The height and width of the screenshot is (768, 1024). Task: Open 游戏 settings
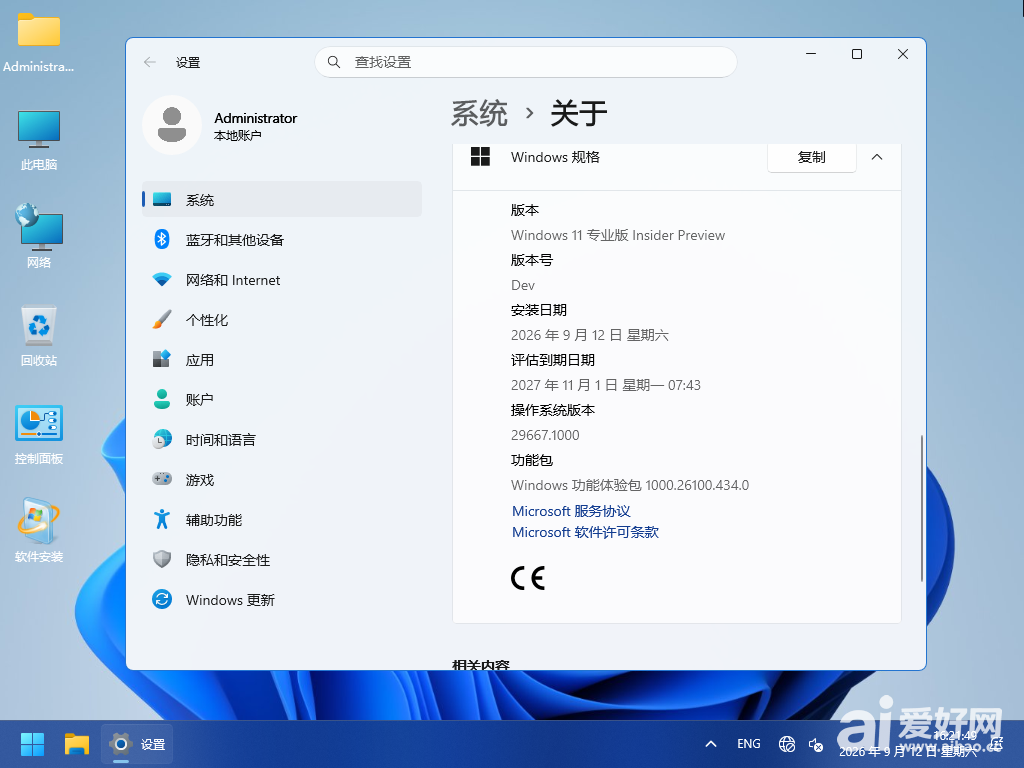point(281,479)
